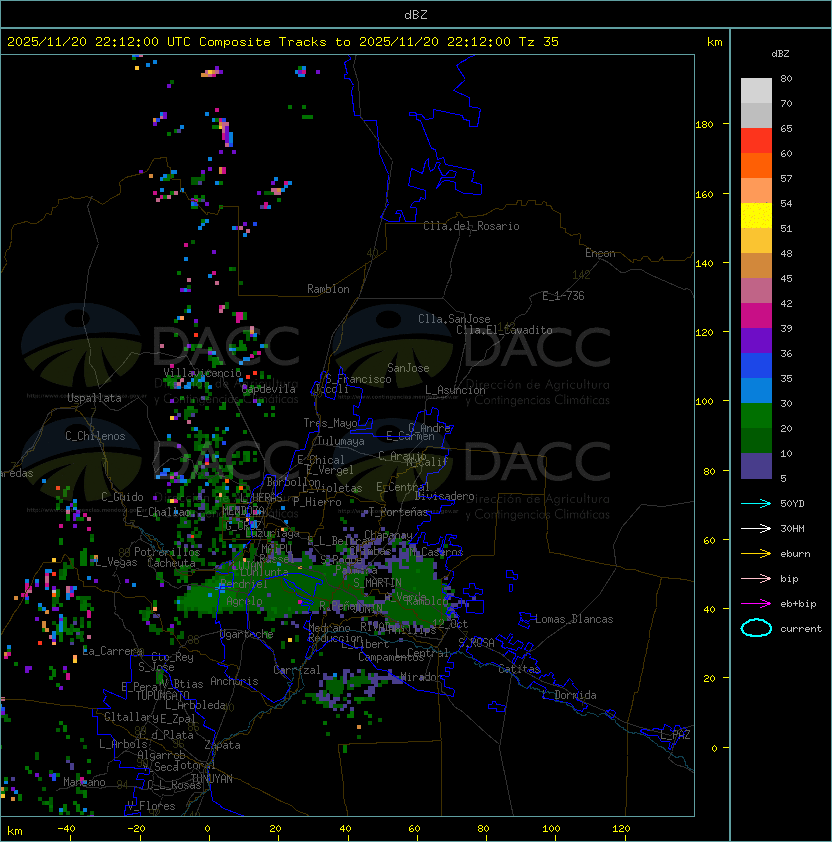Click the 'Anchoris' map label
832x842 pixels.
click(234, 681)
